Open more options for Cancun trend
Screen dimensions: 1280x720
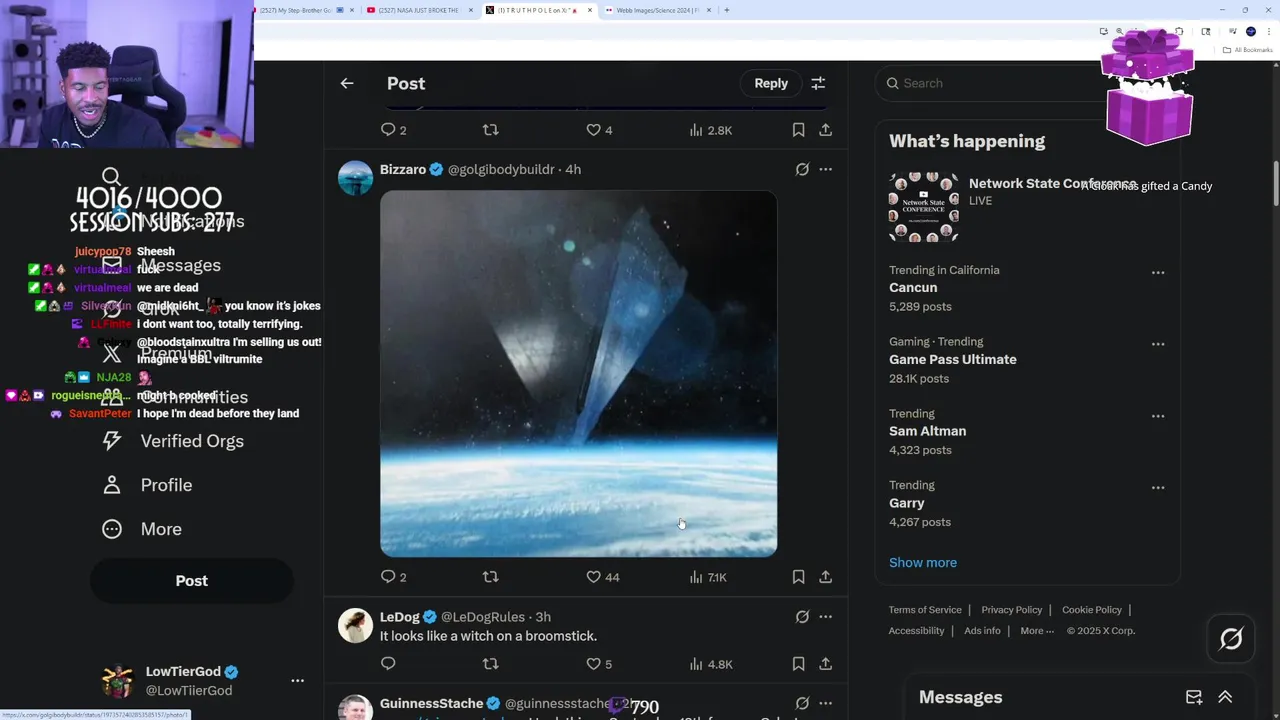[x=1158, y=272]
